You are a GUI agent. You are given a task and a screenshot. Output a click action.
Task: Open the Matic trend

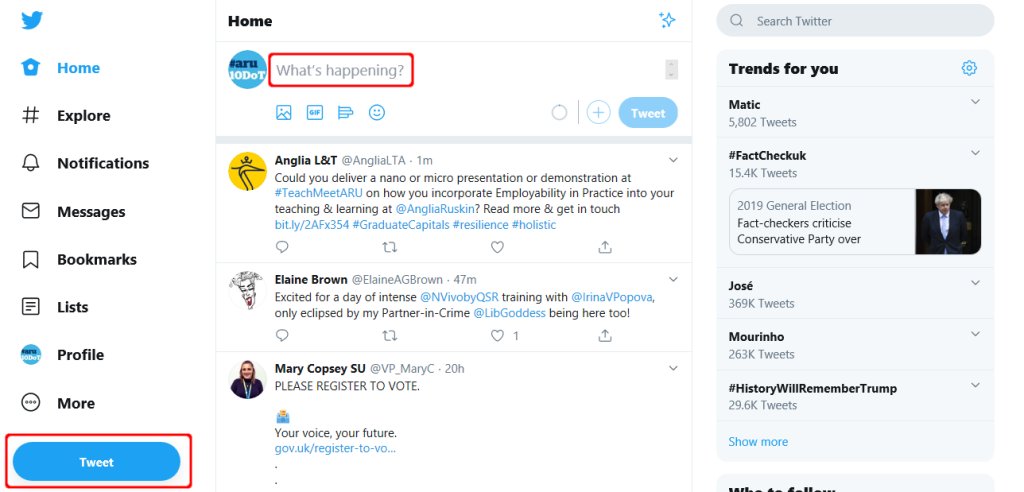point(744,105)
